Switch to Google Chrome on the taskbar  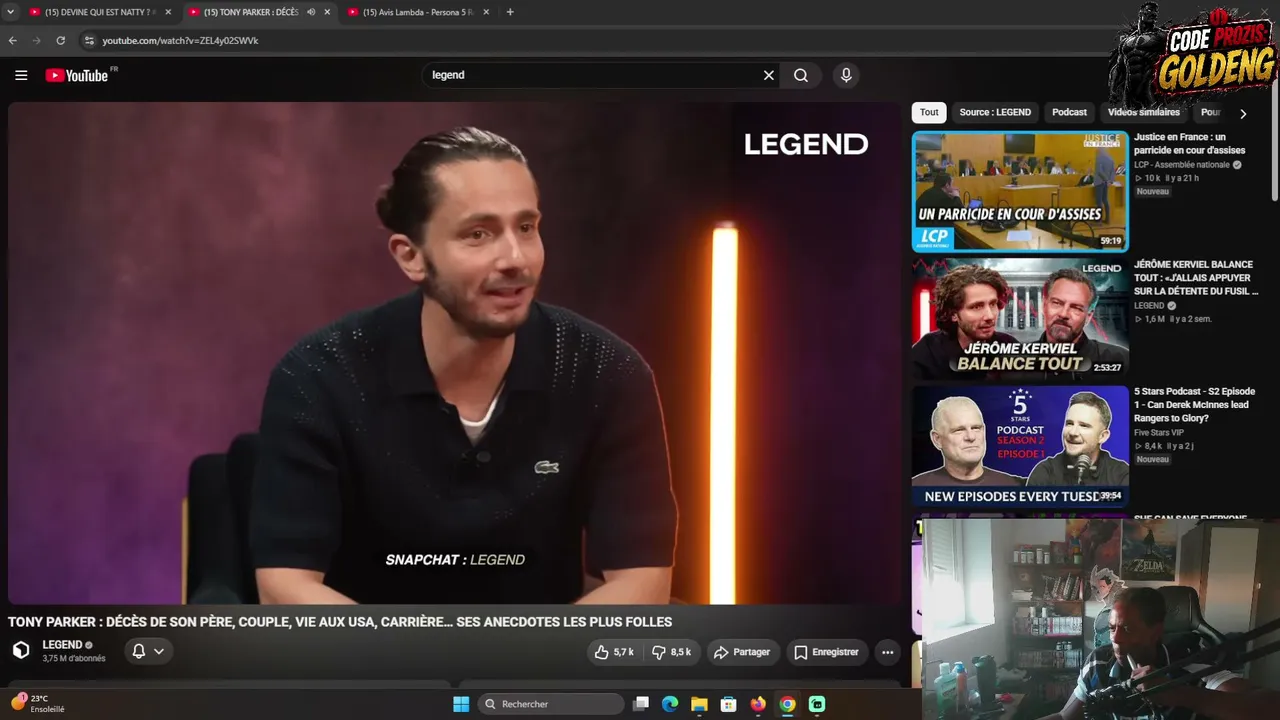[787, 704]
